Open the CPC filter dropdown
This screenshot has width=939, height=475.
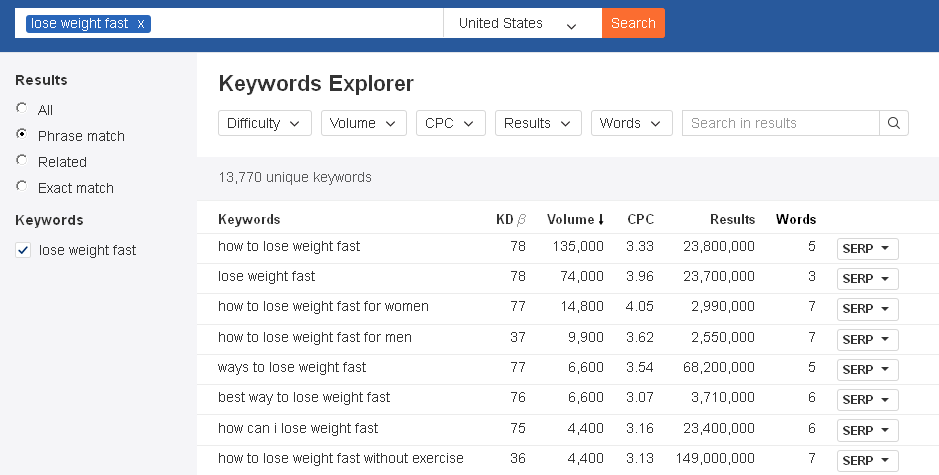point(450,123)
